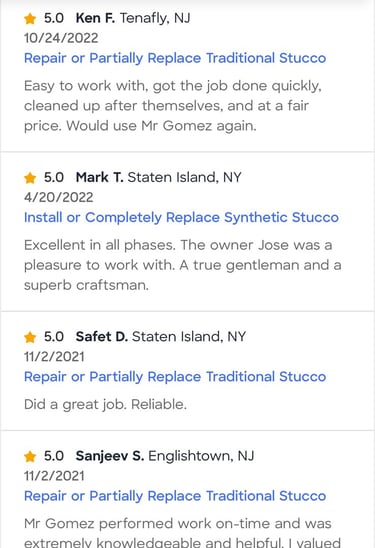Click Sanjeev S.'s partially visible review text
This screenshot has width=375, height=548.
[182, 532]
